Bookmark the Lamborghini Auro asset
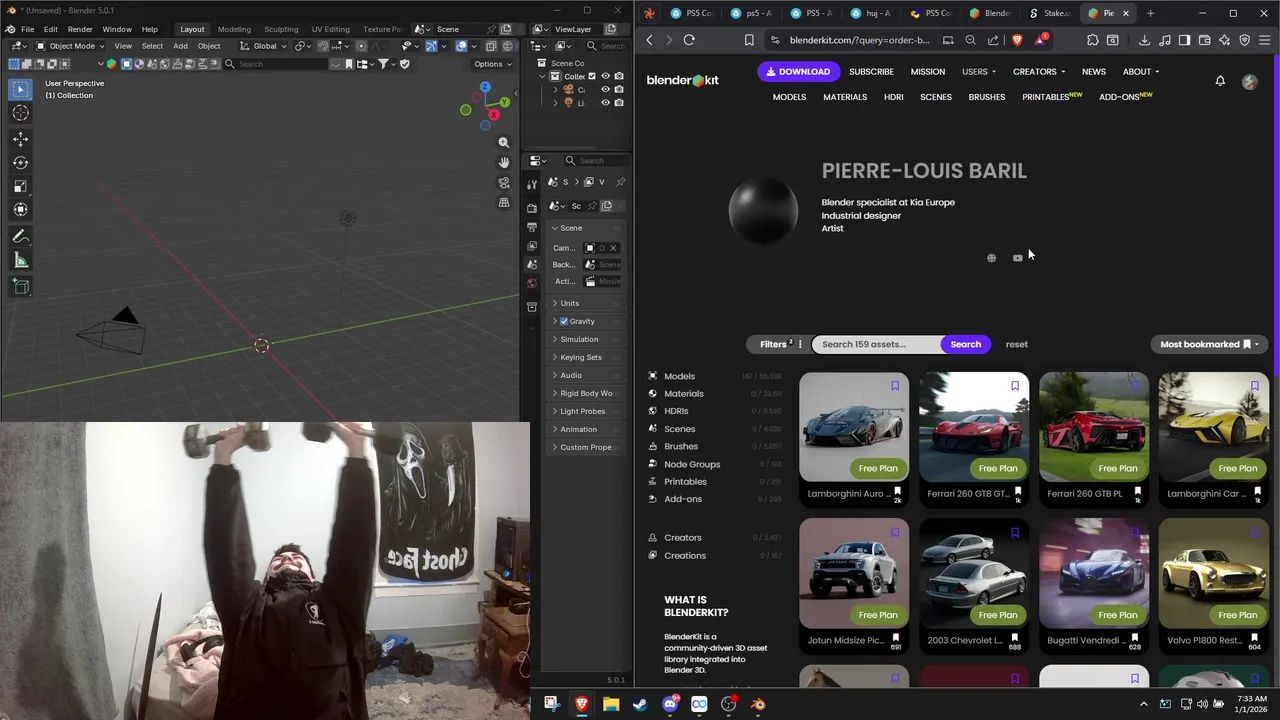The width and height of the screenshot is (1280, 720). pos(895,386)
